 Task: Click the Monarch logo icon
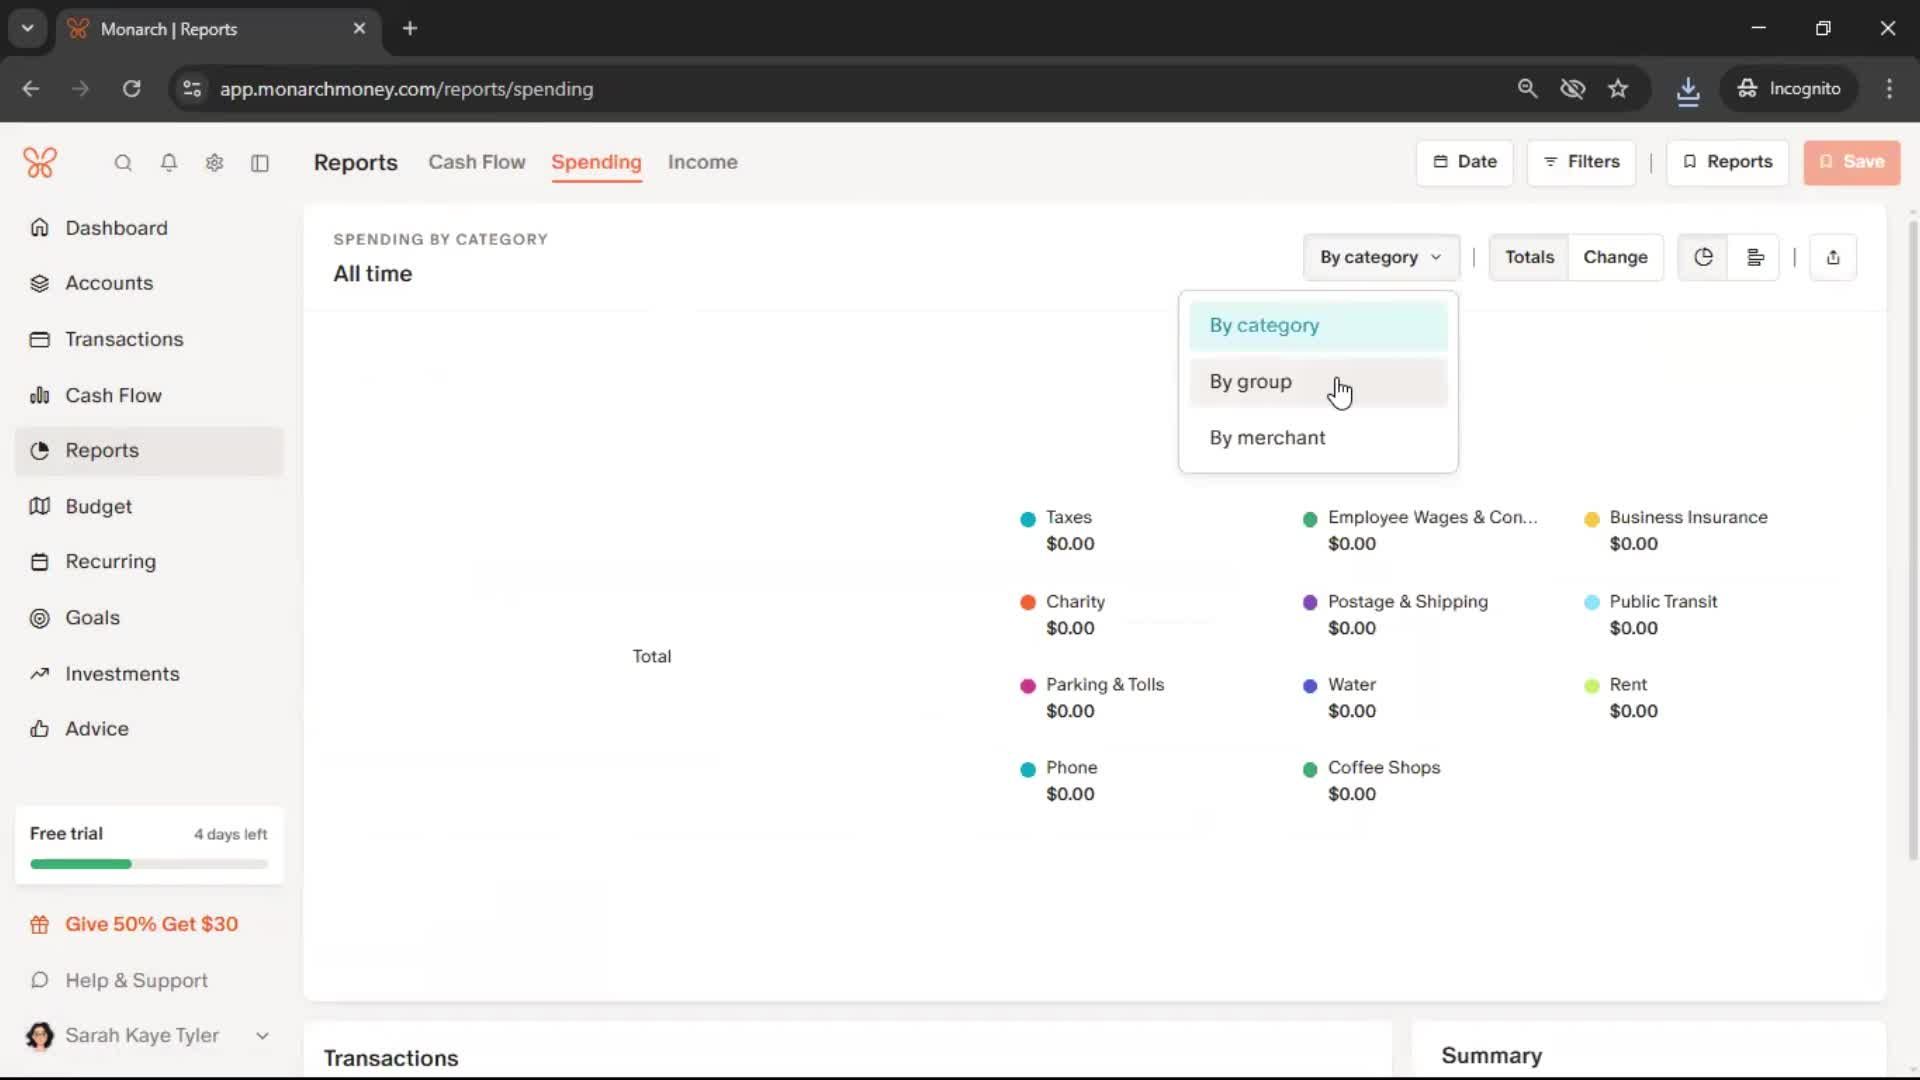point(40,162)
